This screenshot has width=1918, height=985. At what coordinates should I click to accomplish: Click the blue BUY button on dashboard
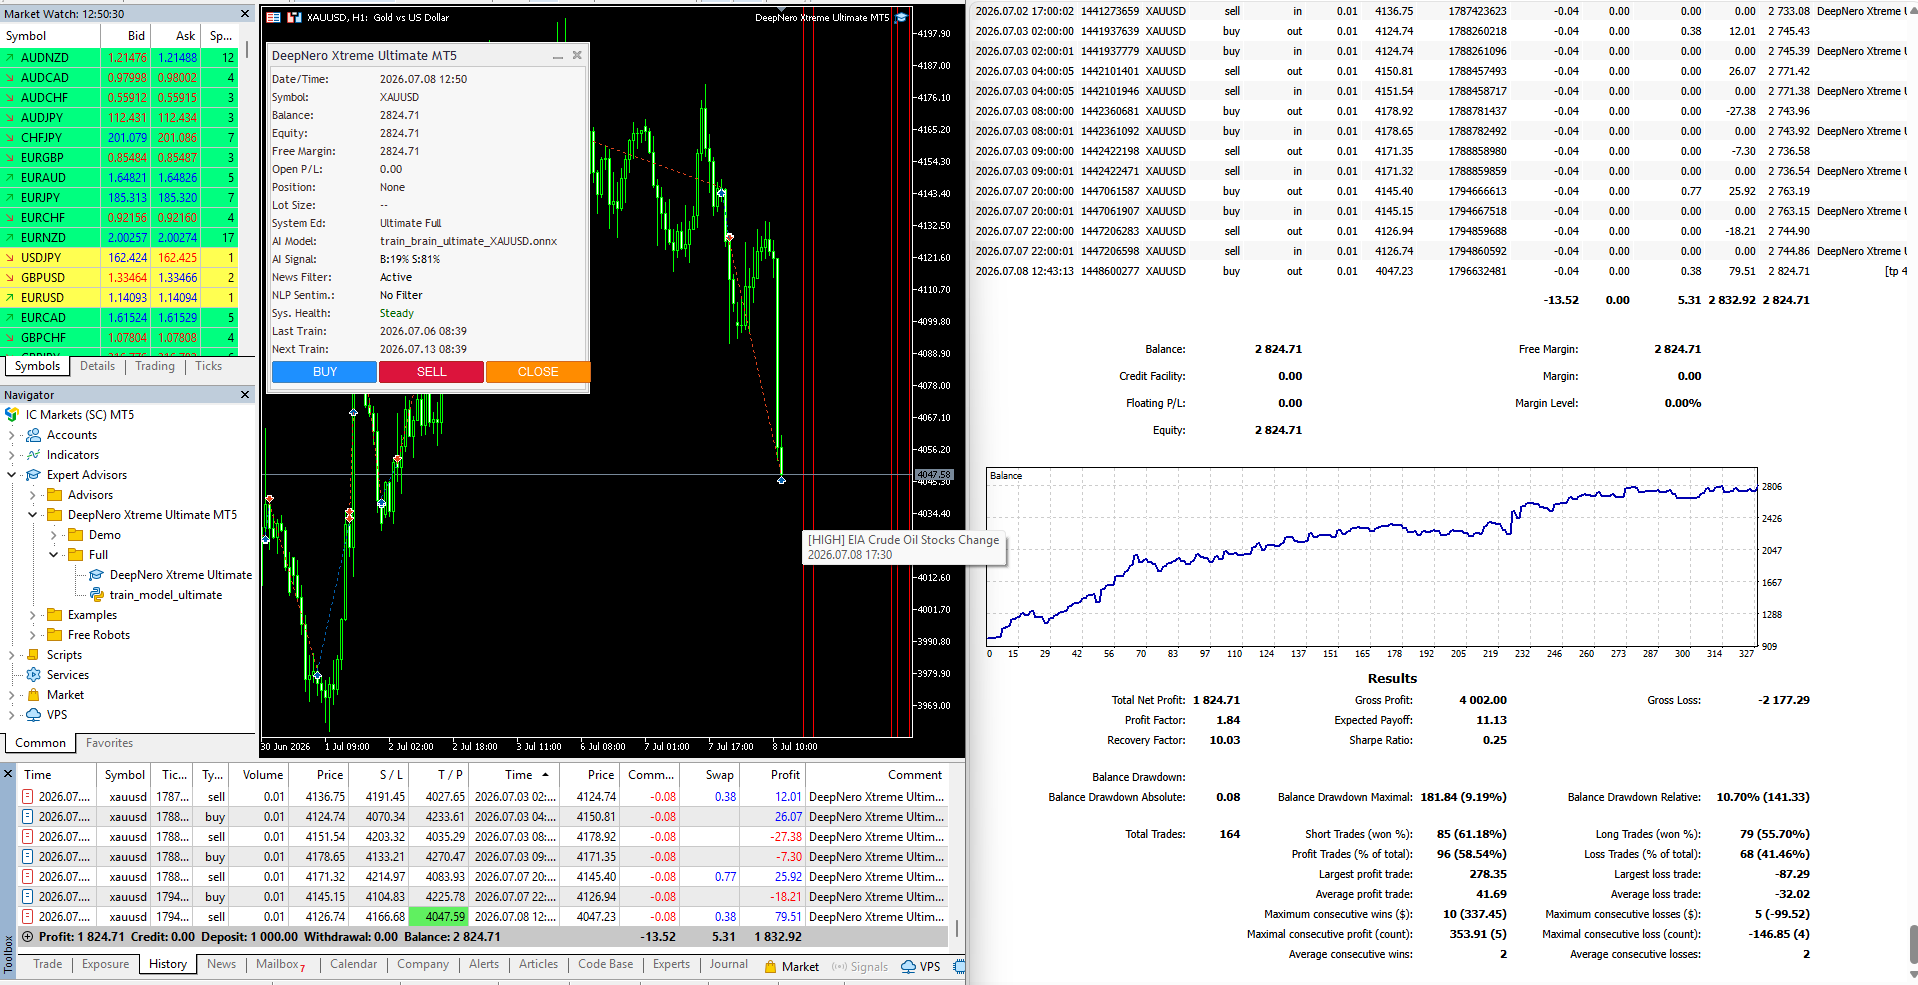[x=324, y=371]
